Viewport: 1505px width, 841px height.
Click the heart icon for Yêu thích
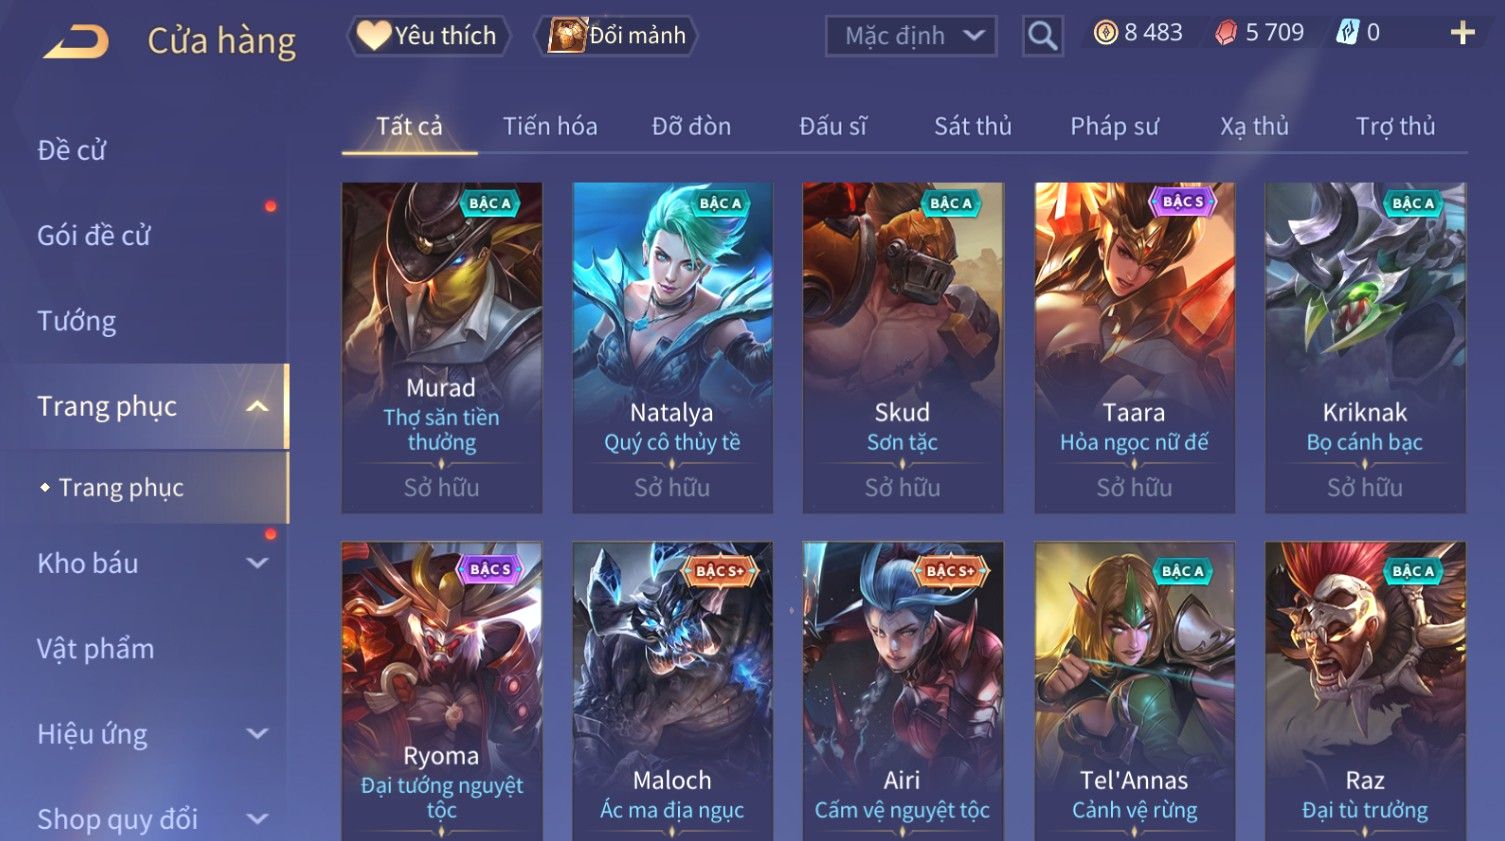coord(374,35)
